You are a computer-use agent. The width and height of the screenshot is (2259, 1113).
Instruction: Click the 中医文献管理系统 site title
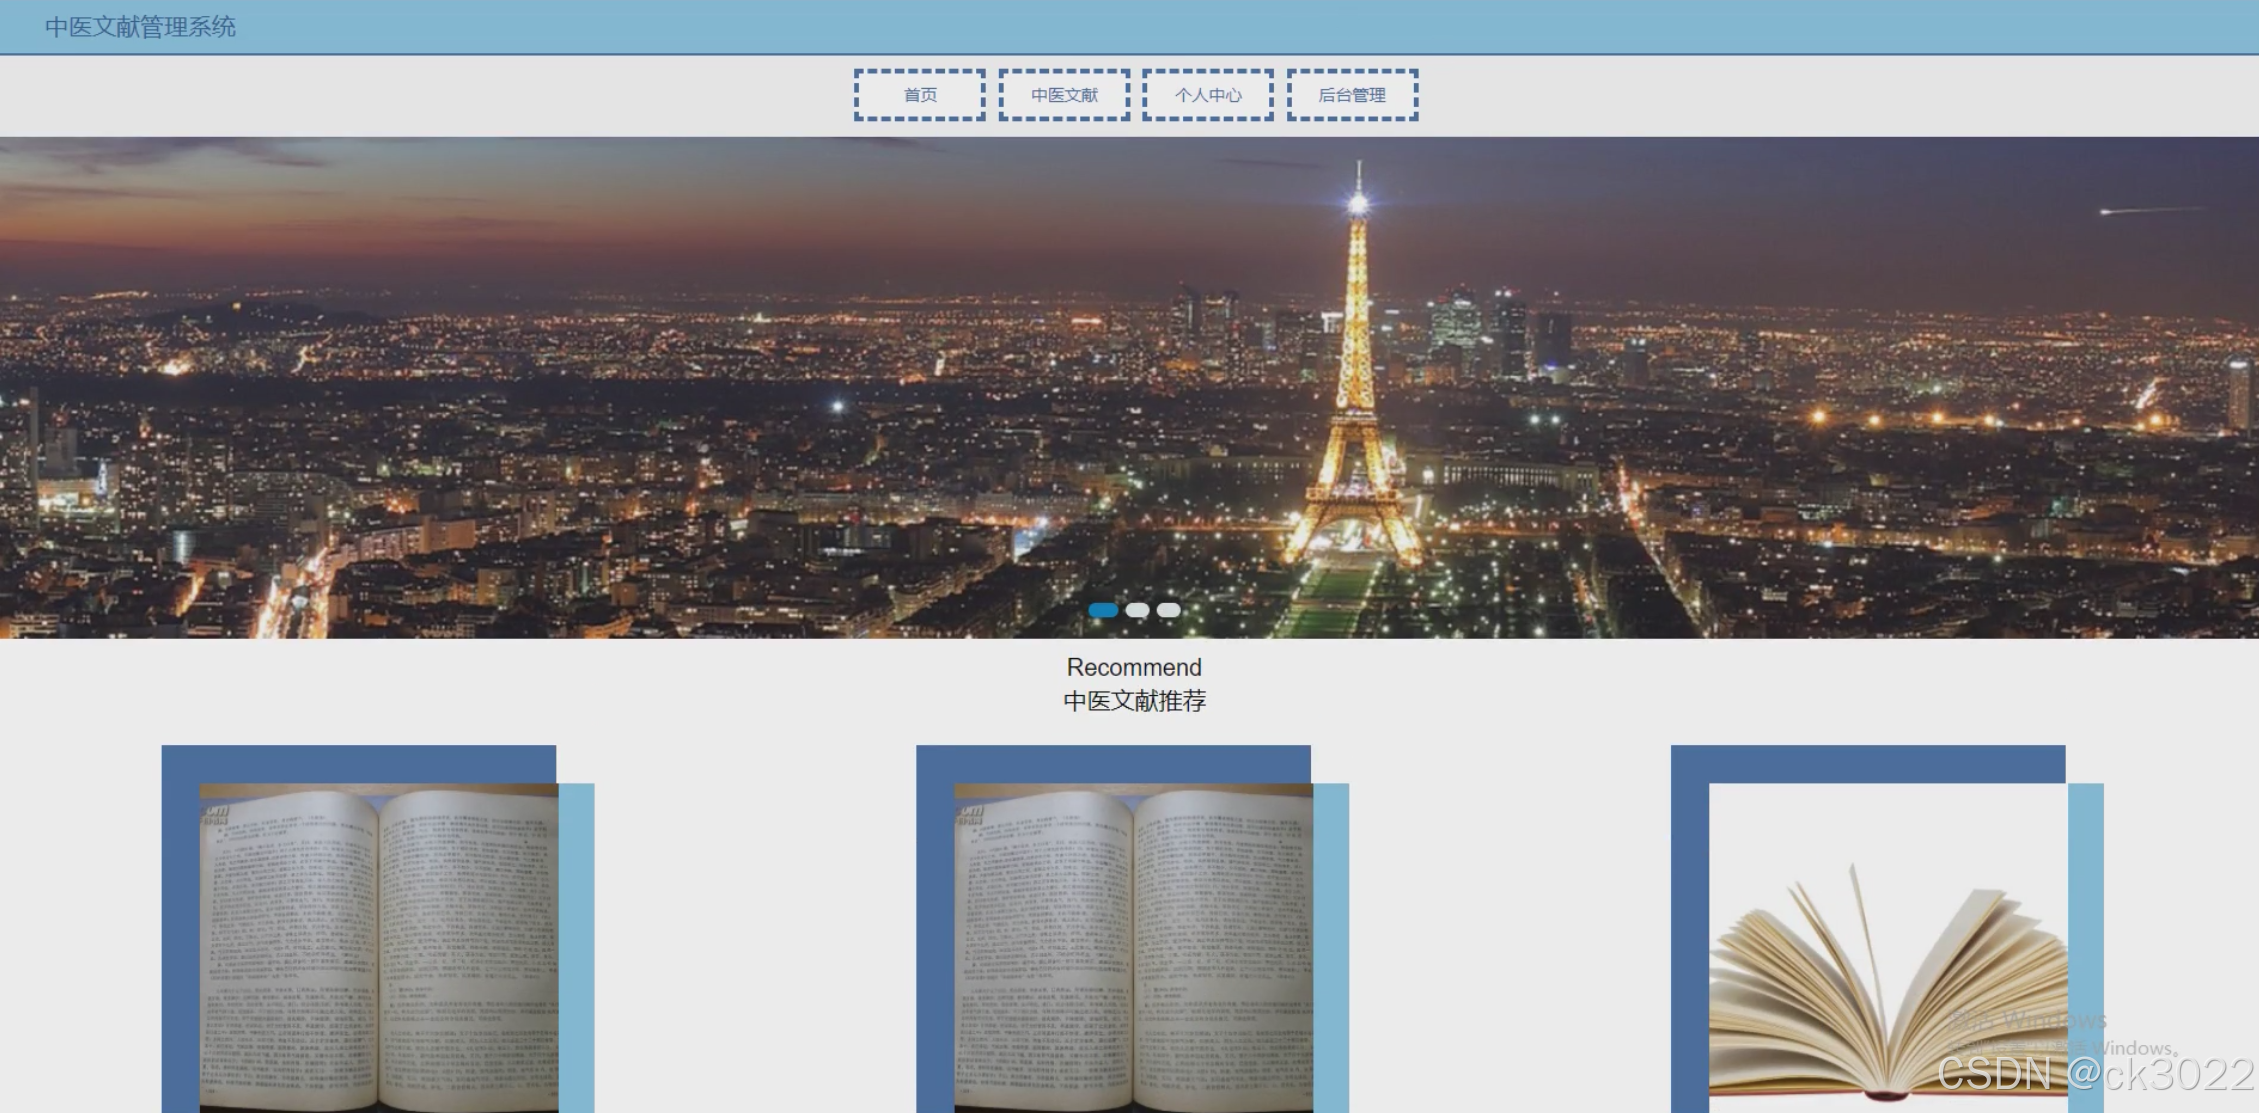coord(140,27)
